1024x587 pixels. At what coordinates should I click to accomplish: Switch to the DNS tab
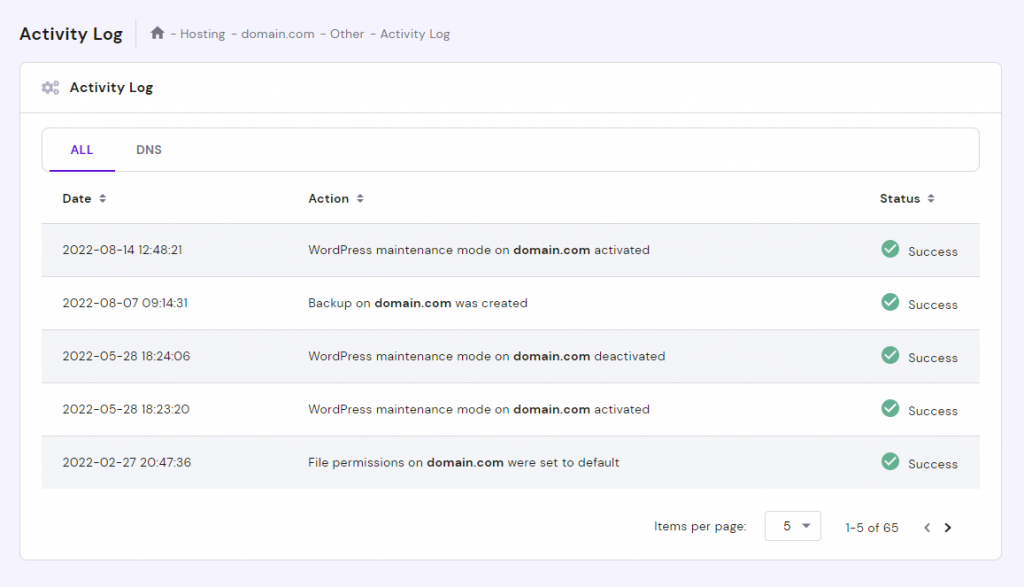[x=149, y=149]
